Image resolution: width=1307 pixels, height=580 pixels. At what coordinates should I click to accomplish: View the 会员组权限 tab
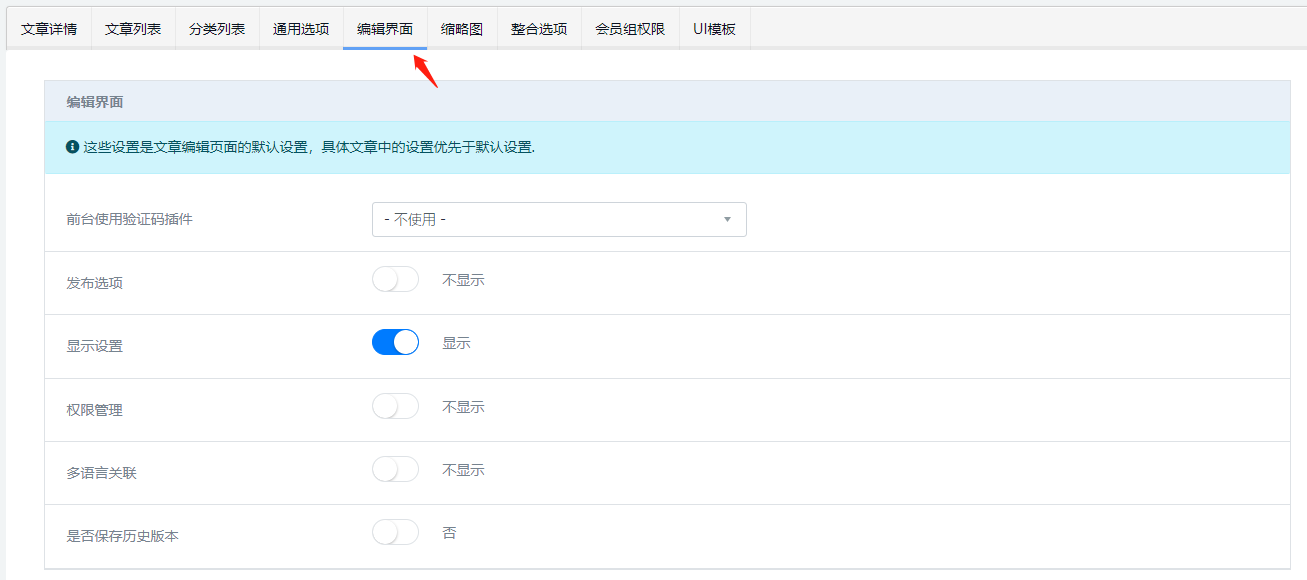(x=630, y=29)
